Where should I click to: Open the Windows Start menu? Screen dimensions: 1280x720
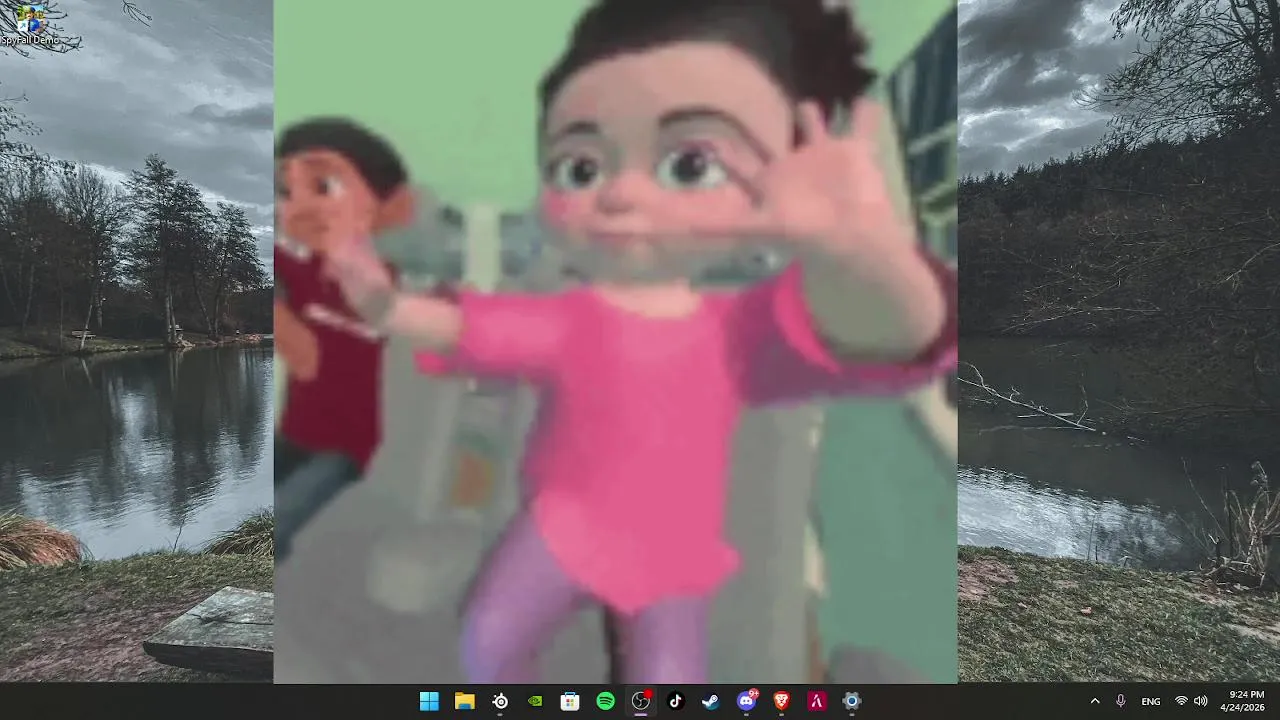click(429, 701)
